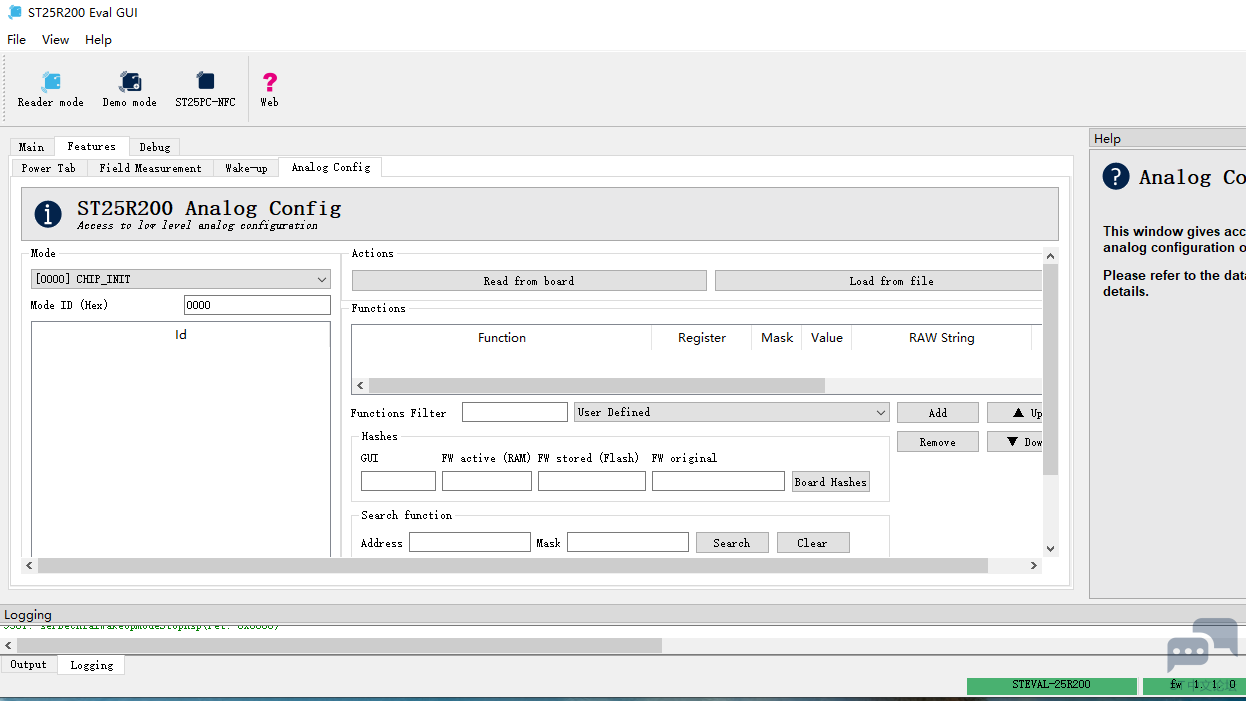This screenshot has height=701, width=1246.
Task: Select the Logging tab at bottom
Action: pyautogui.click(x=92, y=665)
